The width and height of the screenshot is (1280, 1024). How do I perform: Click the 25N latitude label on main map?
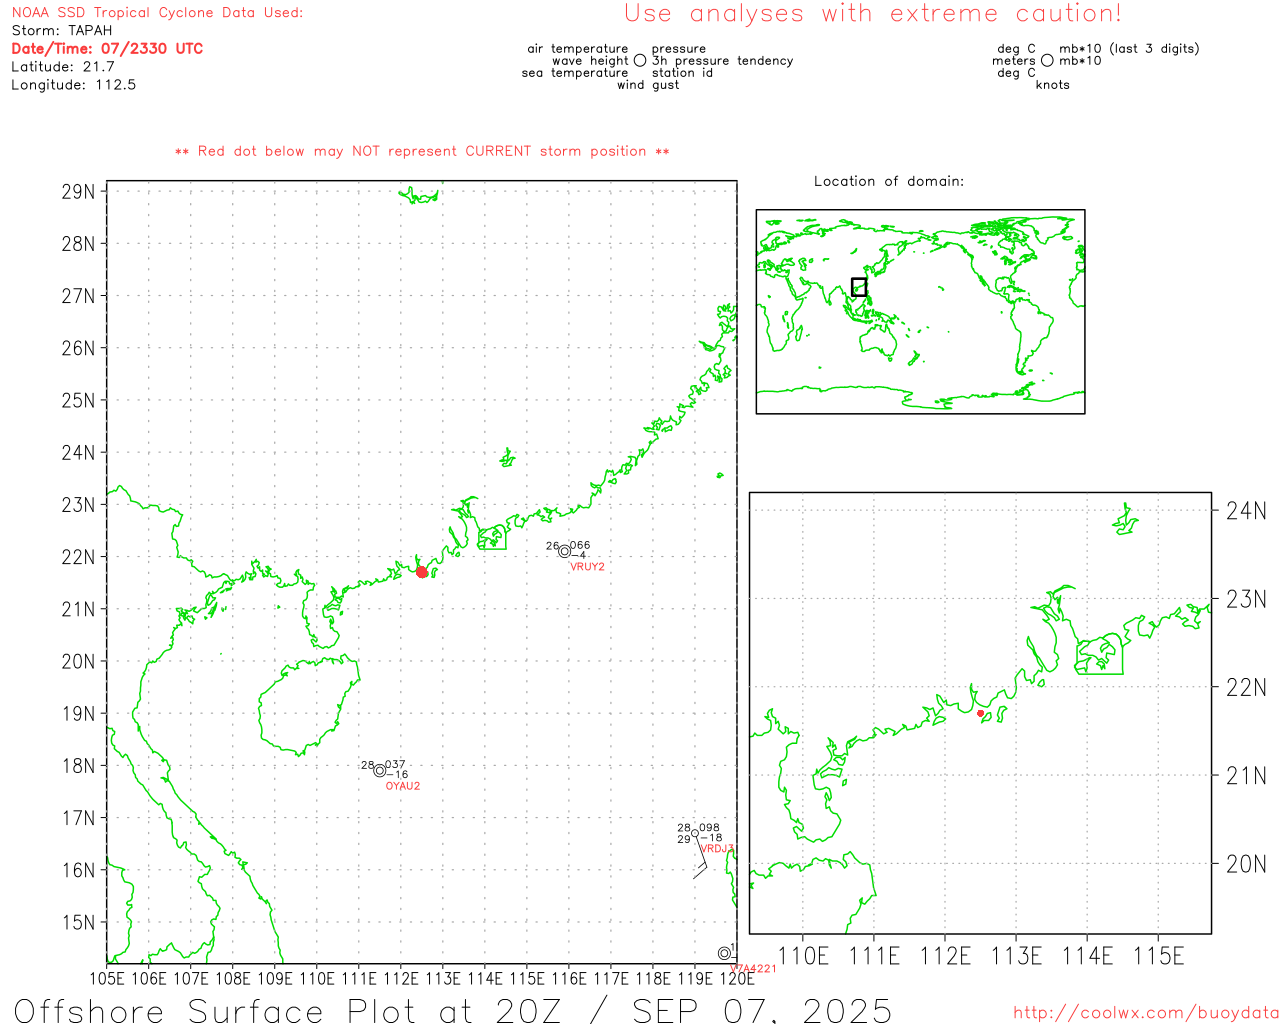[79, 401]
